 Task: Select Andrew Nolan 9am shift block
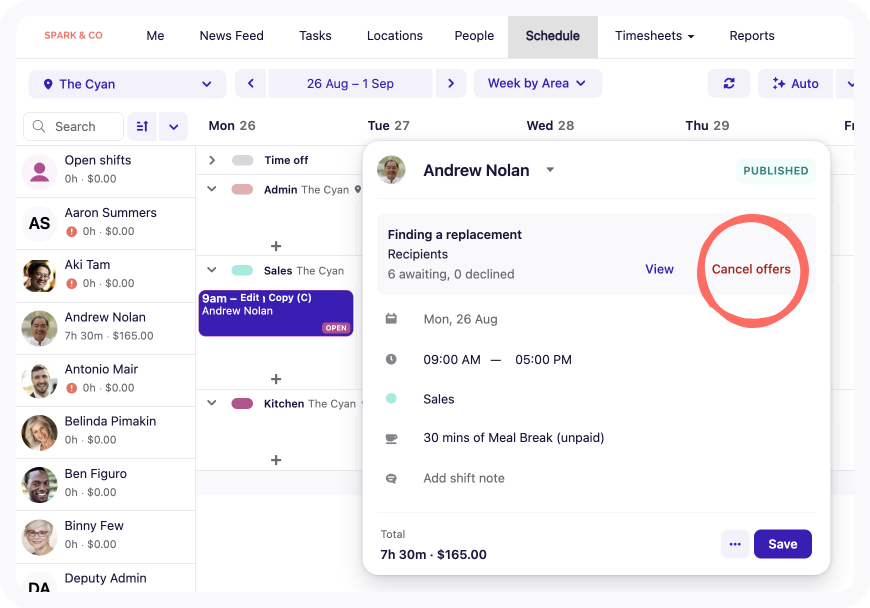click(x=276, y=313)
